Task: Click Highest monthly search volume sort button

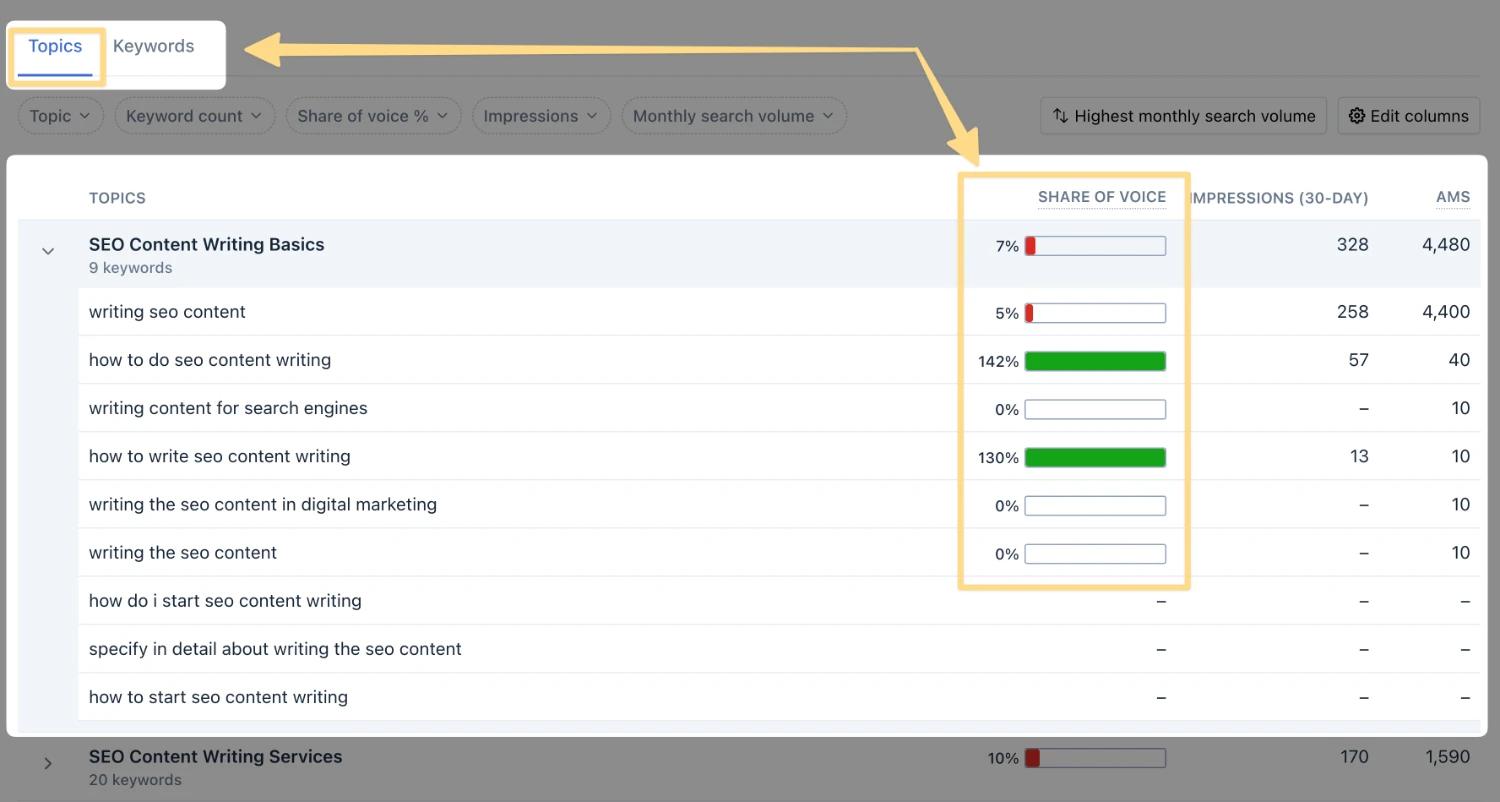Action: [1184, 116]
